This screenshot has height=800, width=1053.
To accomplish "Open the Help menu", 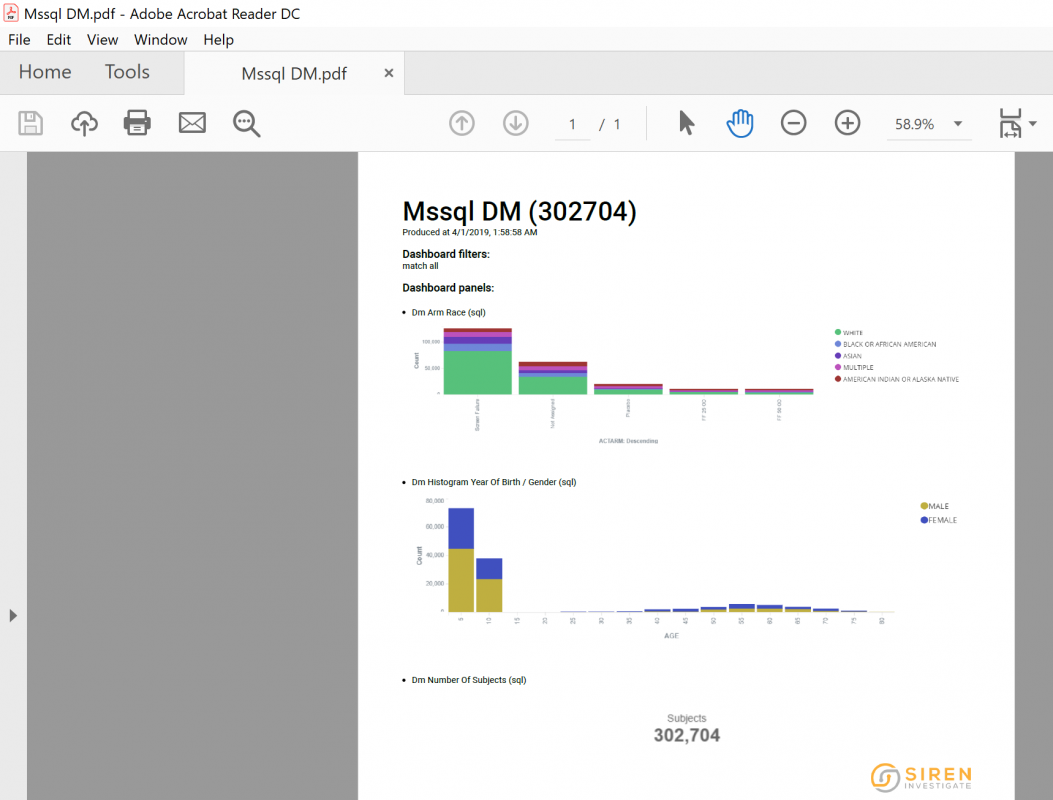I will tap(218, 40).
